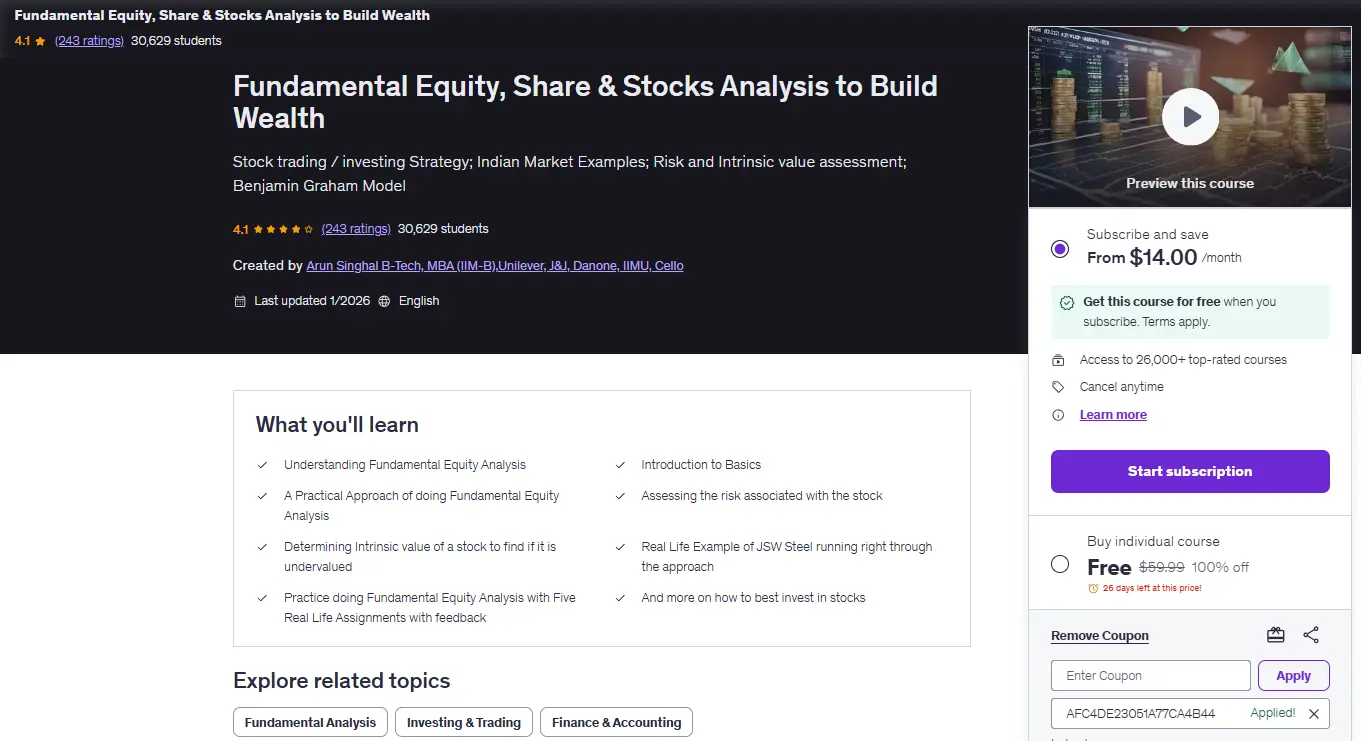1361x741 pixels.
Task: Open the Learn more link
Action: 1113,415
